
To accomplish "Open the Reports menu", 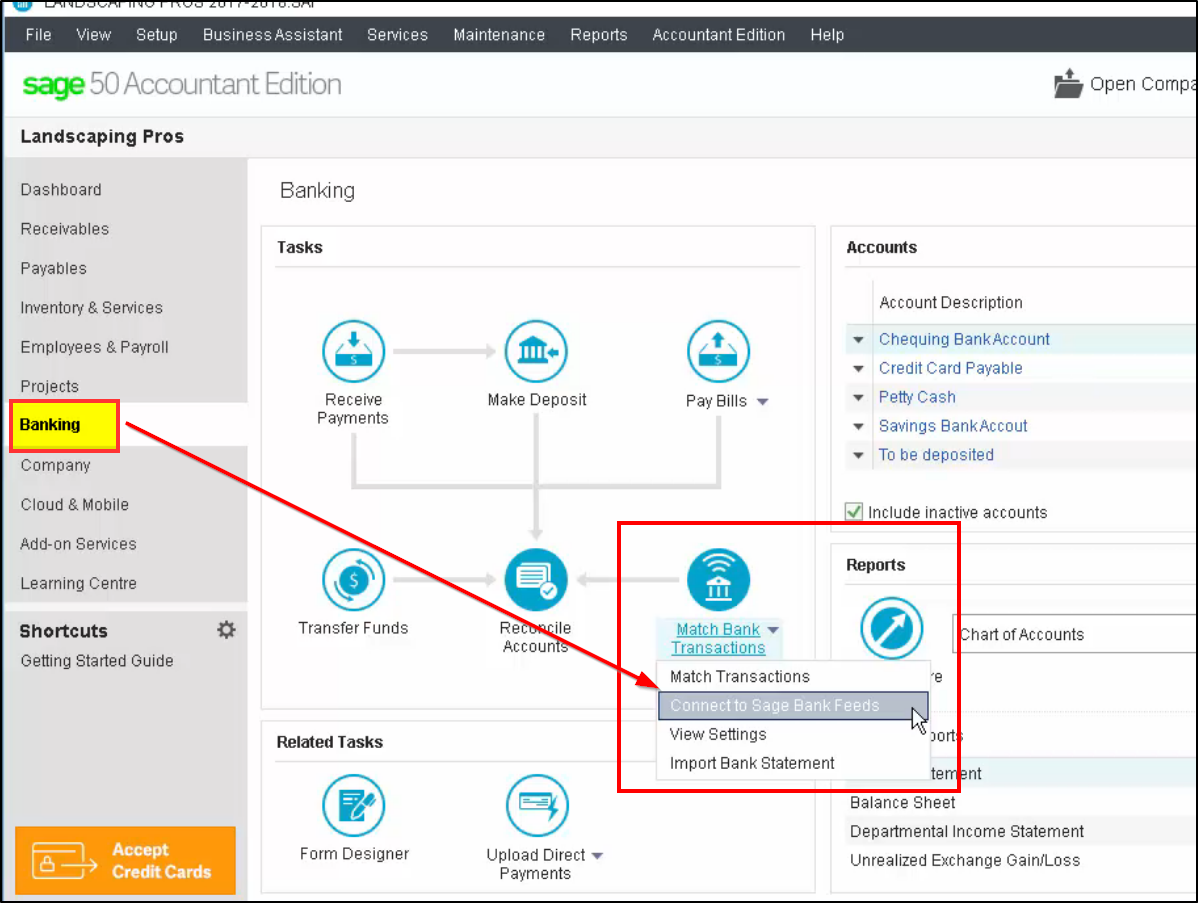I will 599,34.
